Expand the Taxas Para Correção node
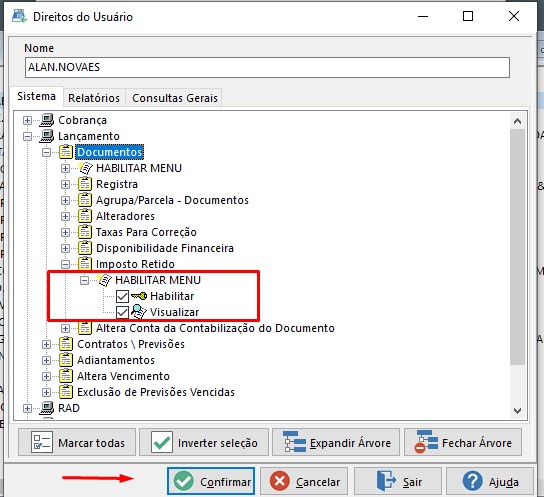 pyautogui.click(x=65, y=232)
